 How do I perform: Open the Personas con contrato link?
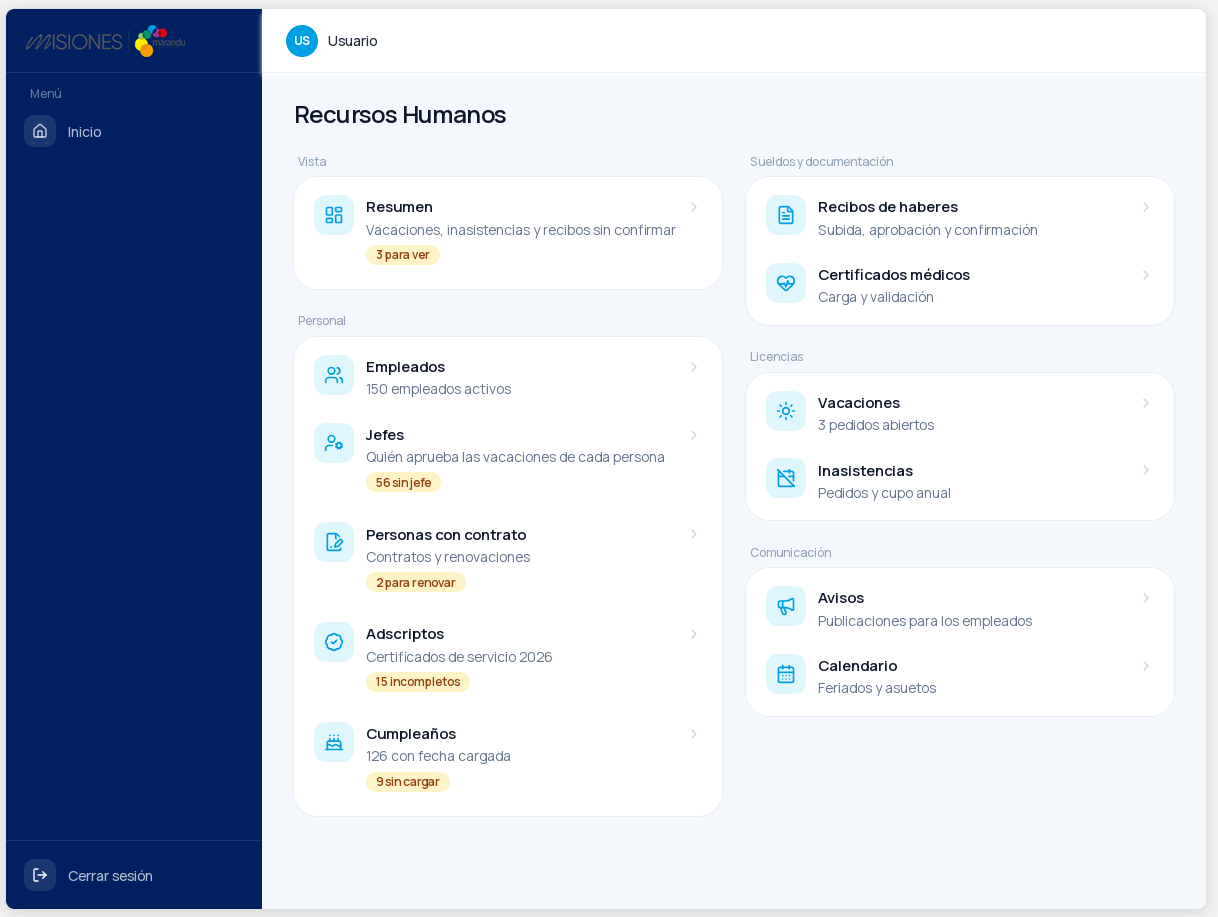(508, 557)
